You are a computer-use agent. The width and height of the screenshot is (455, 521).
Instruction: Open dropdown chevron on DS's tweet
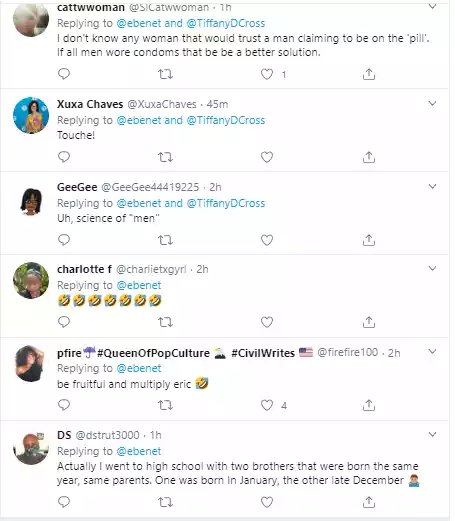pyautogui.click(x=432, y=435)
